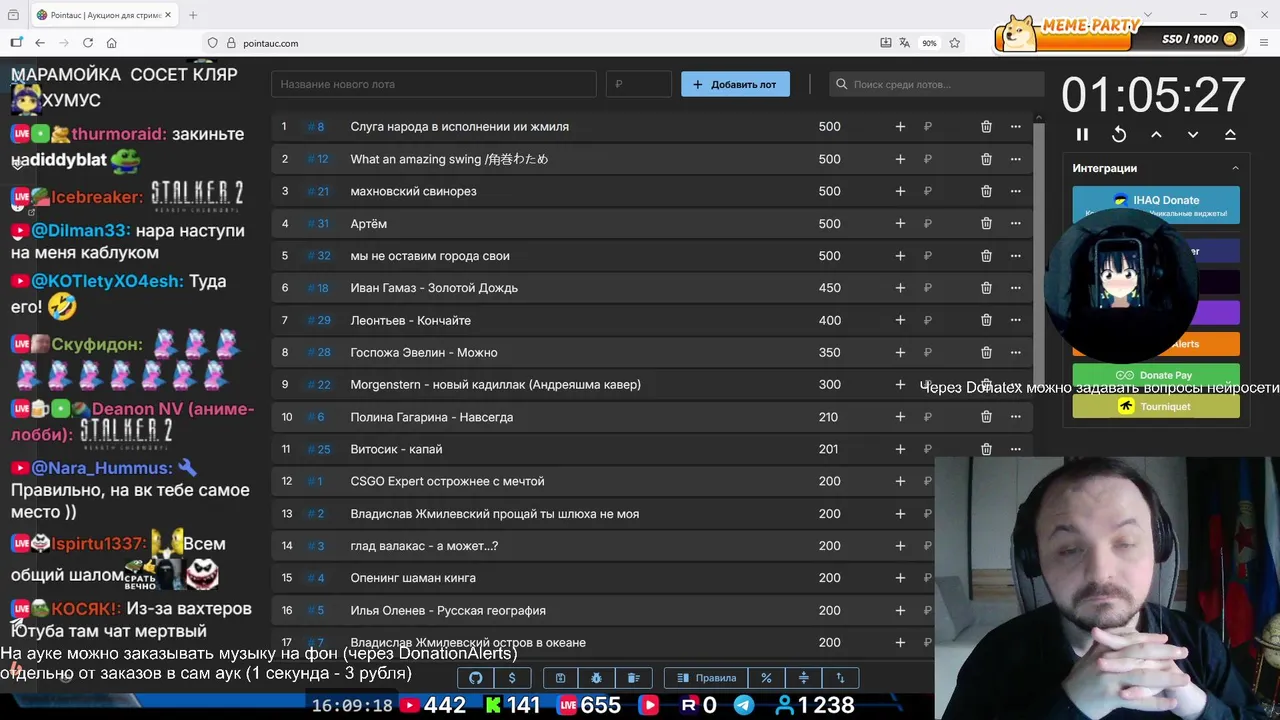This screenshot has height=720, width=1280.
Task: Open more options for What an amazing swing
Action: (1016, 159)
